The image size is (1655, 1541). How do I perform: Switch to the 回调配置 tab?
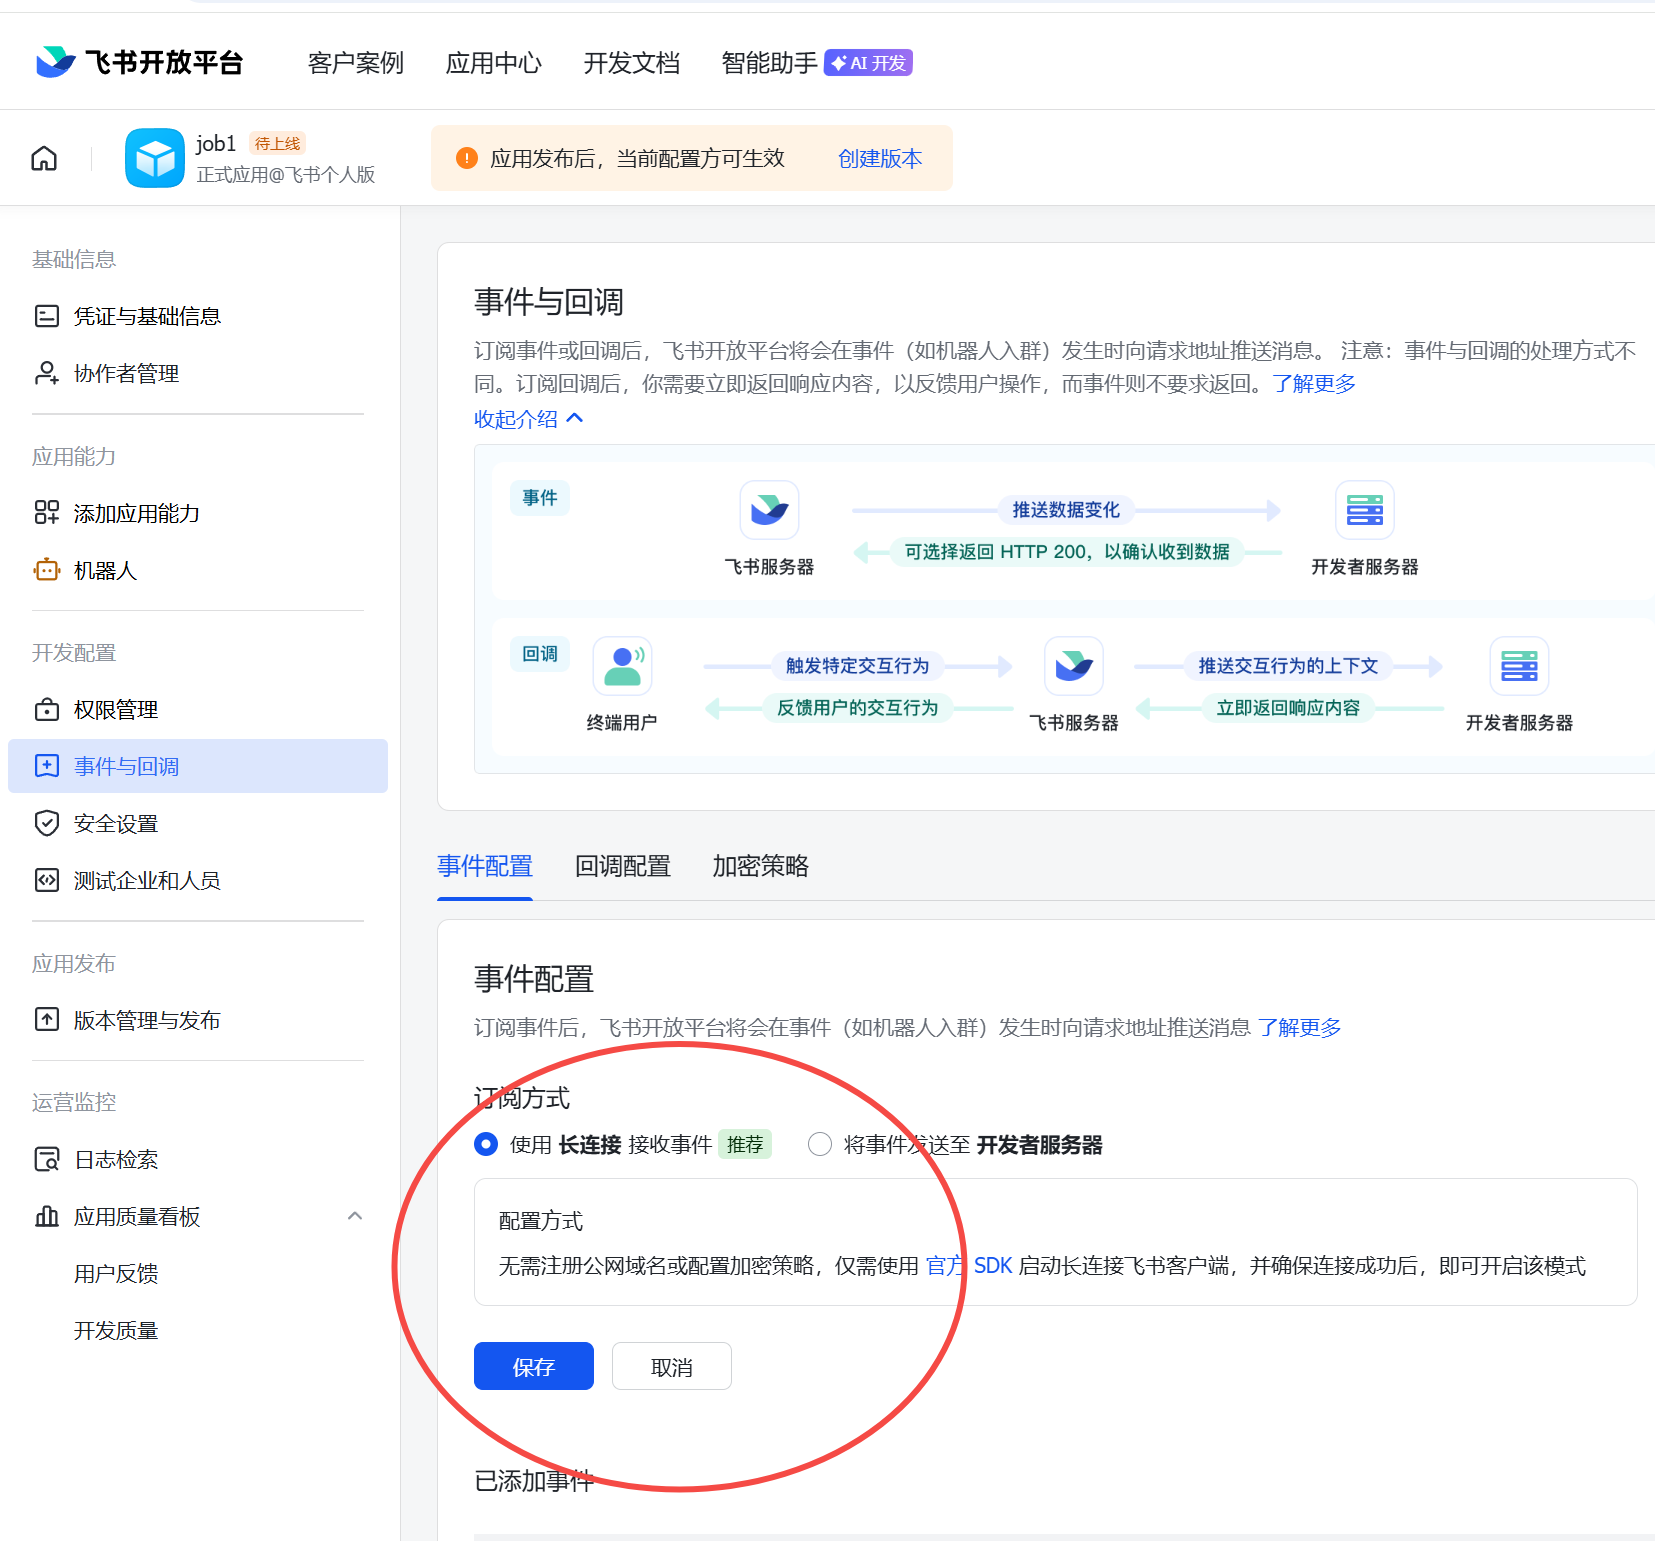(623, 866)
